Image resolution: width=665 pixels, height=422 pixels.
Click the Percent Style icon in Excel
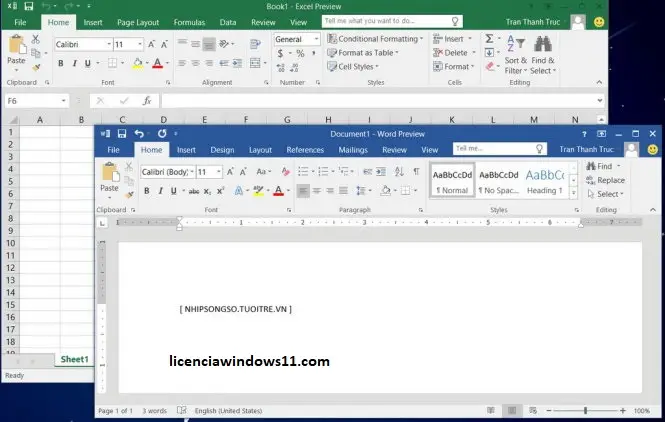300,53
